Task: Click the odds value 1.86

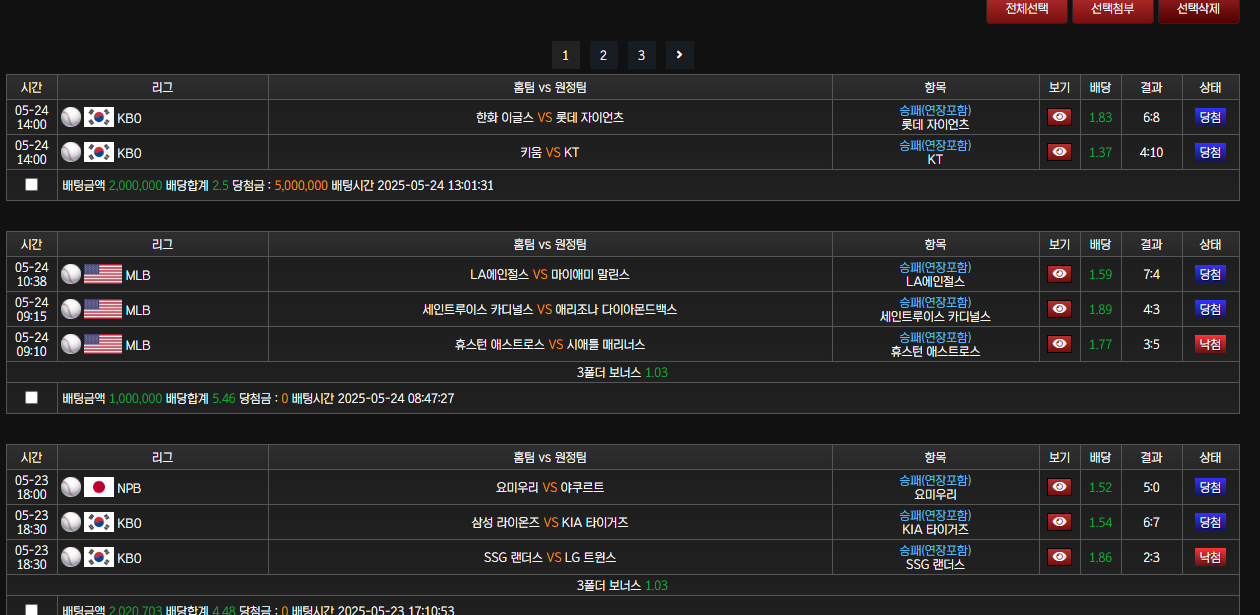Action: click(1100, 557)
